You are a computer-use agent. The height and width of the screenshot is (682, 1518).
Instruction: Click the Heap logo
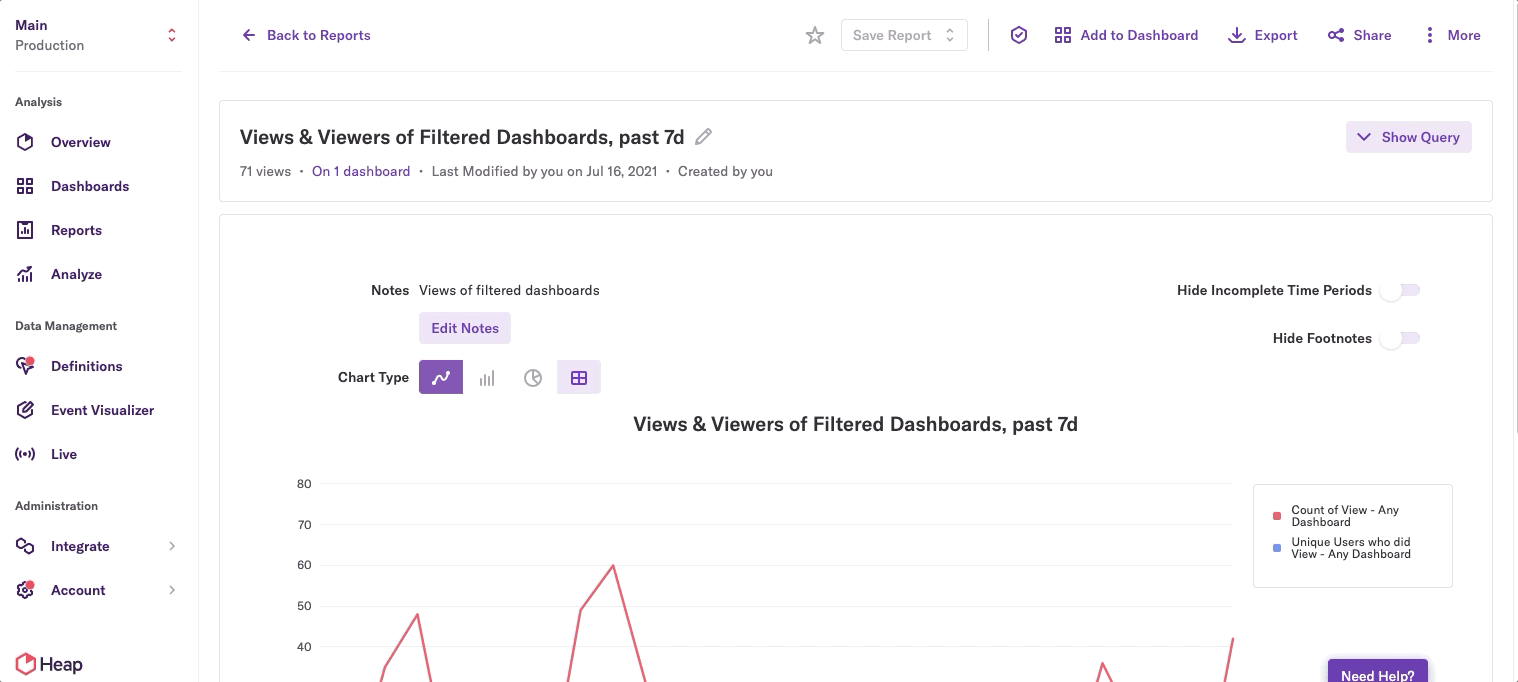49,664
